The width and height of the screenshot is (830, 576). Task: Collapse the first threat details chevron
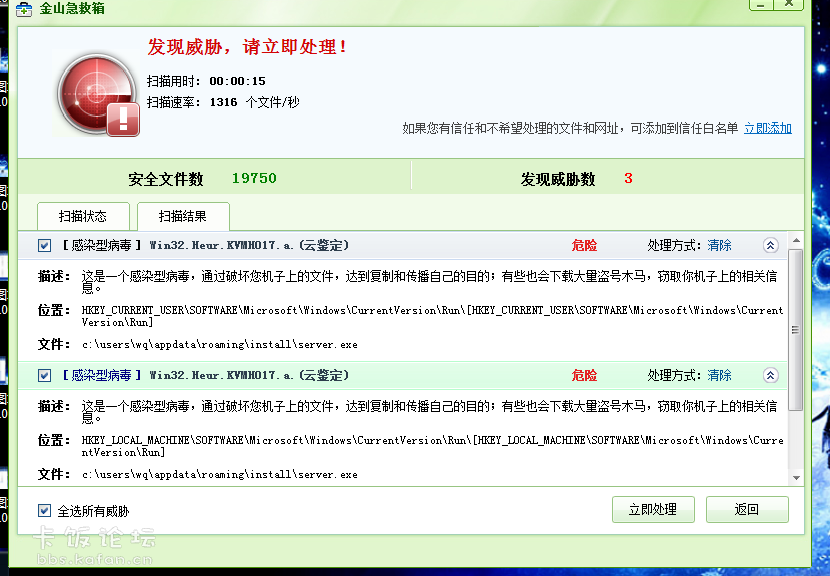(770, 246)
